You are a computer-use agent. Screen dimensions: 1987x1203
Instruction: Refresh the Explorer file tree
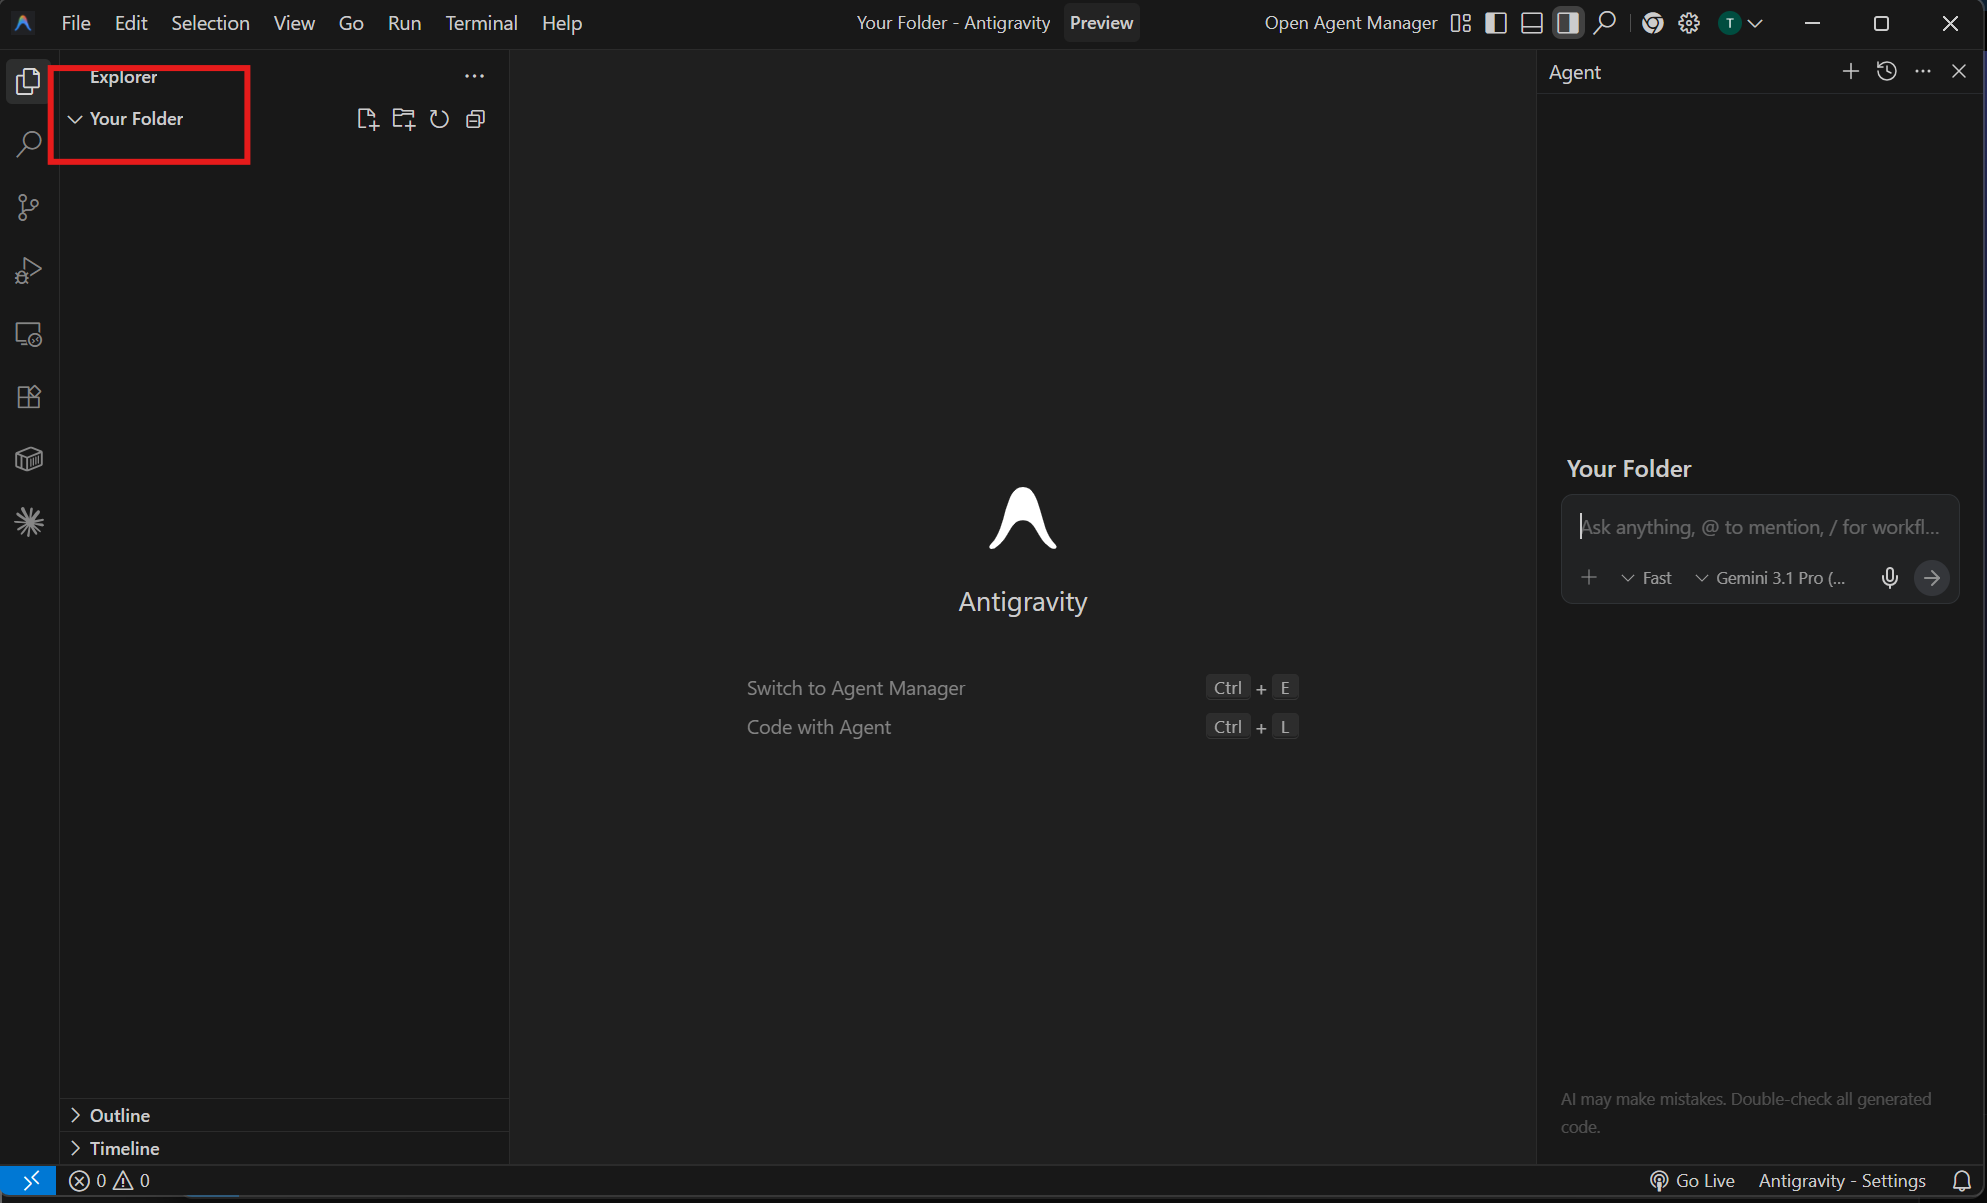(439, 118)
